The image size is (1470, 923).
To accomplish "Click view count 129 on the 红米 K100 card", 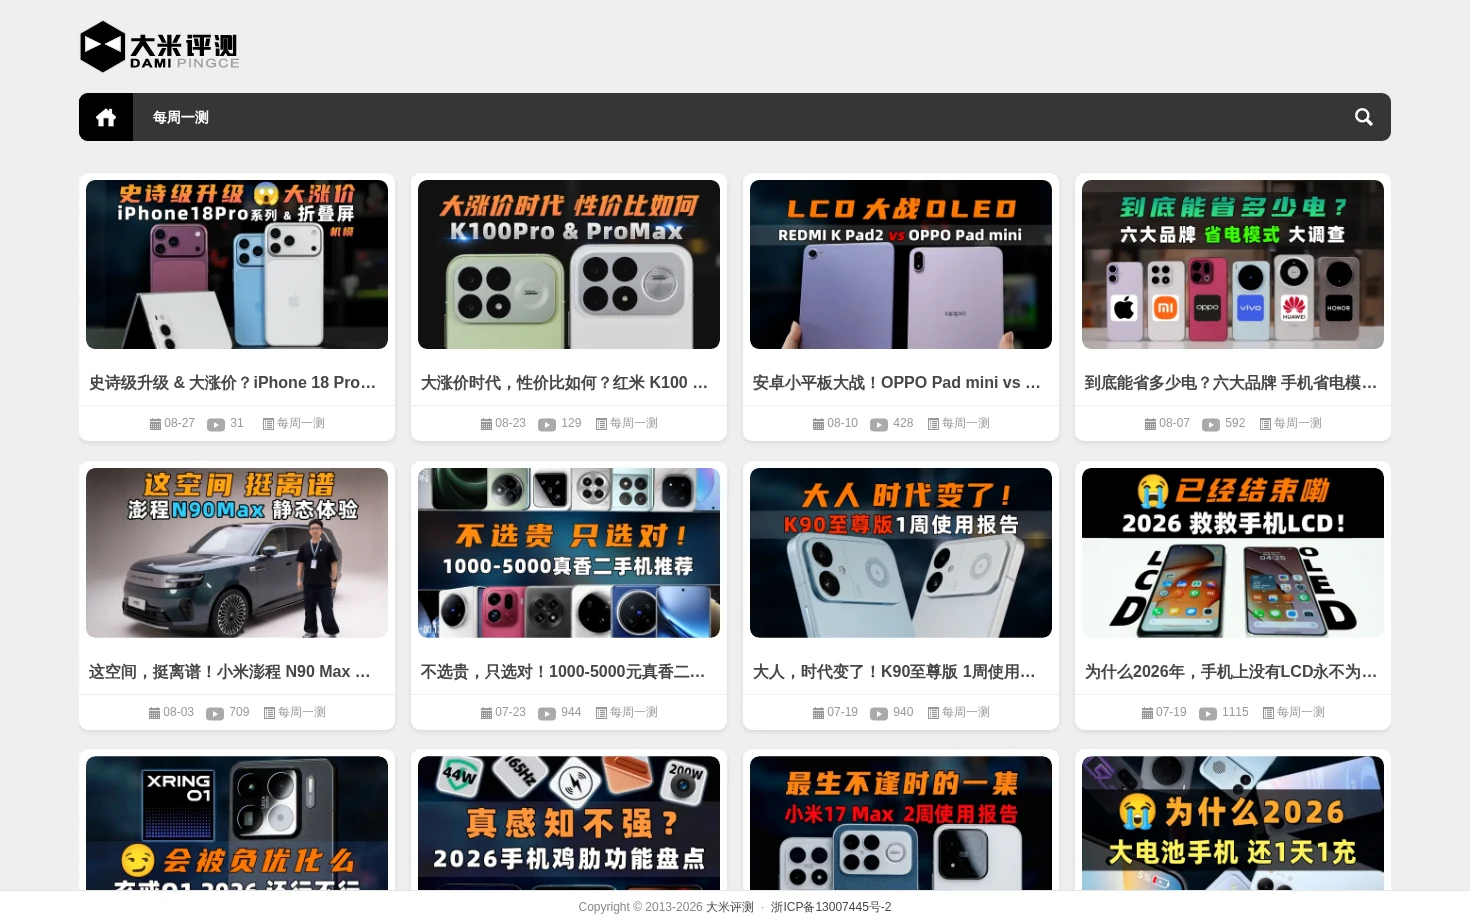I will [x=571, y=424].
